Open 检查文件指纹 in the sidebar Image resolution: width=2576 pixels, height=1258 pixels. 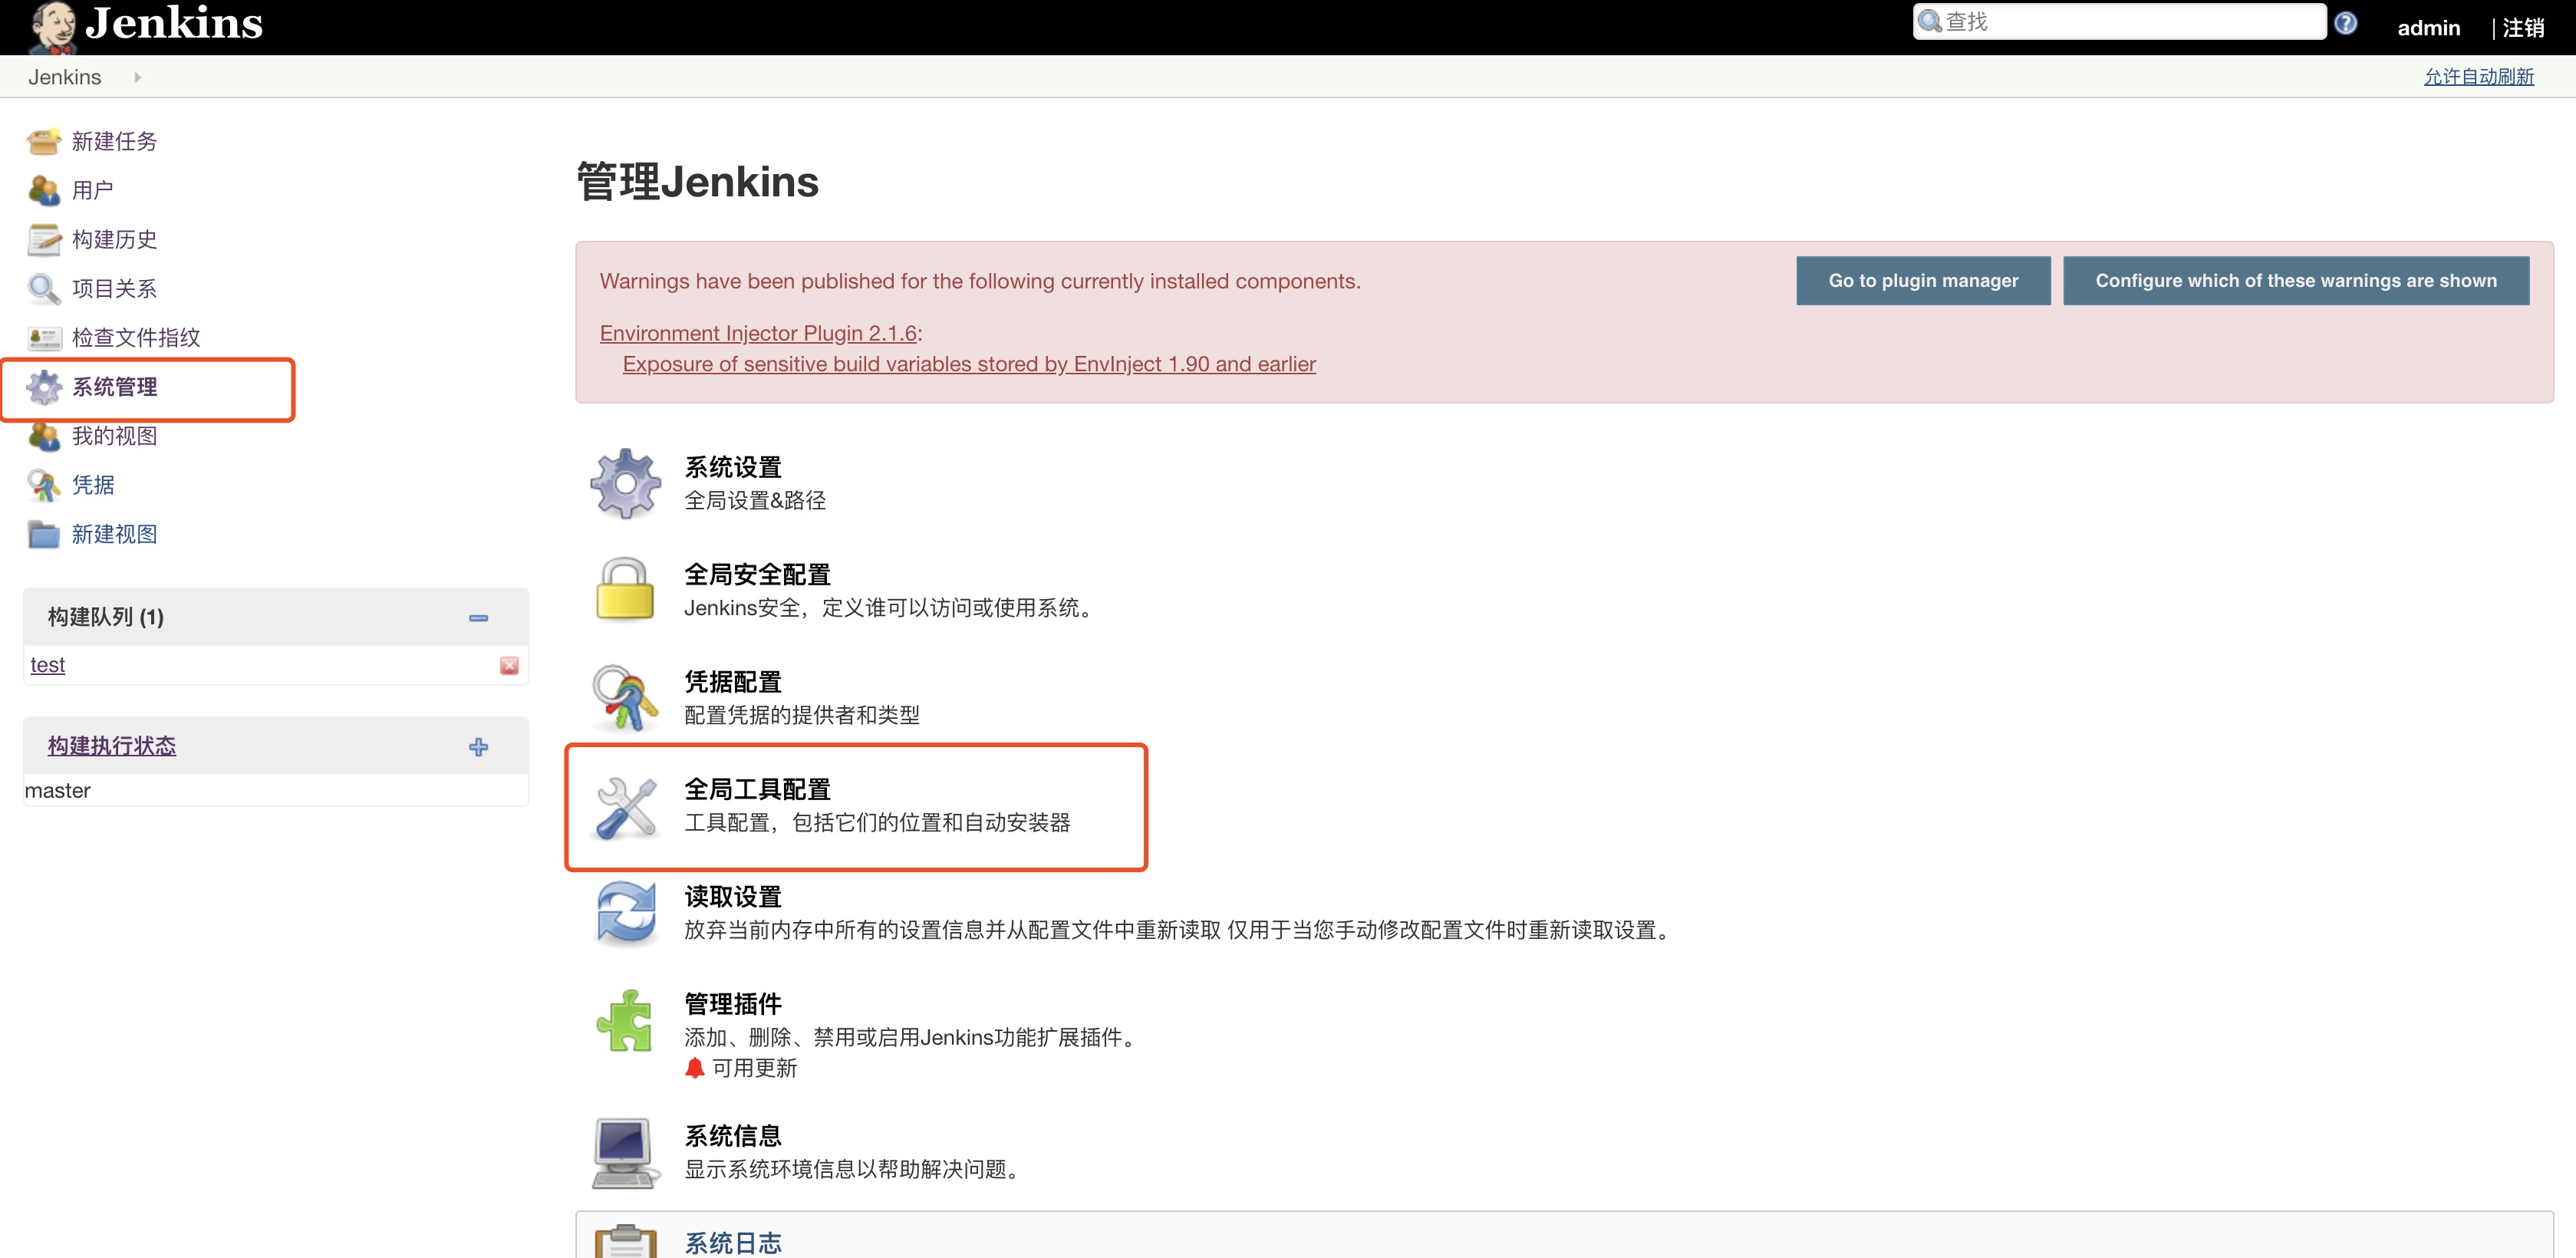pos(136,338)
